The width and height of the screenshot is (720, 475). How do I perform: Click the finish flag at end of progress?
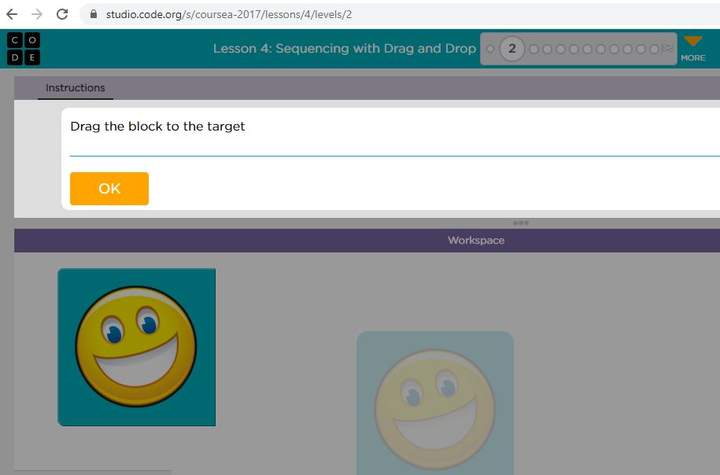(668, 49)
